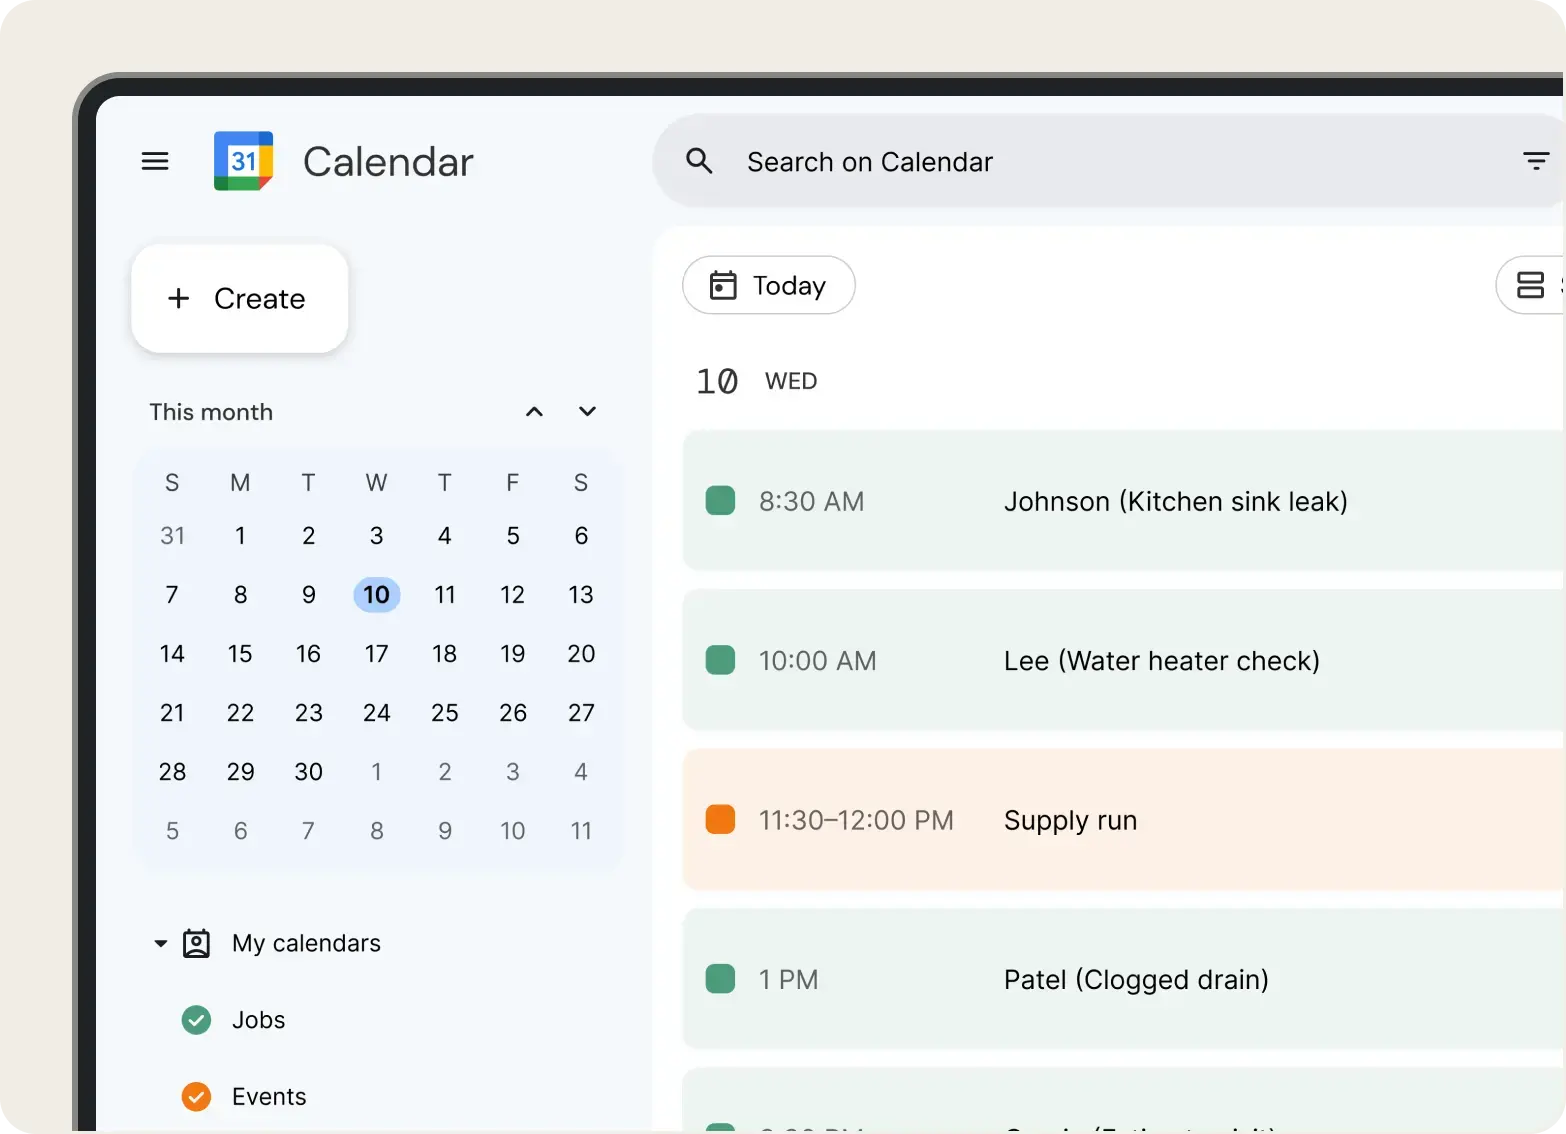This screenshot has width=1566, height=1134.
Task: Click green color square of 10:00 AM event
Action: tap(720, 660)
